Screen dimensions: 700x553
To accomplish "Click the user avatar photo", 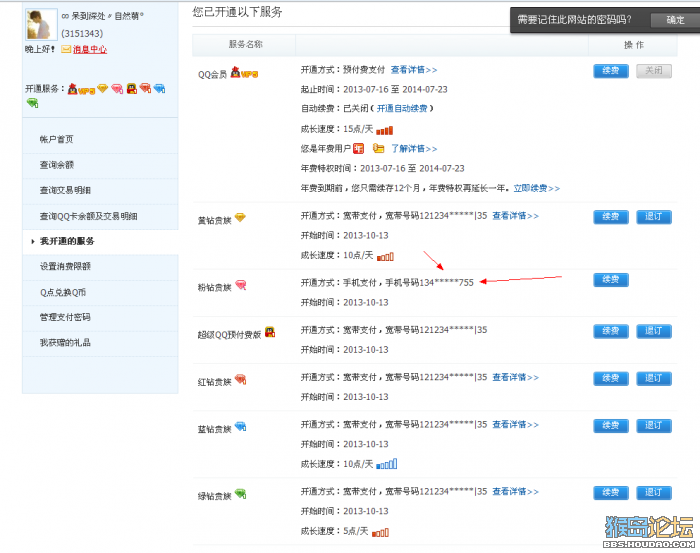I will pos(41,24).
